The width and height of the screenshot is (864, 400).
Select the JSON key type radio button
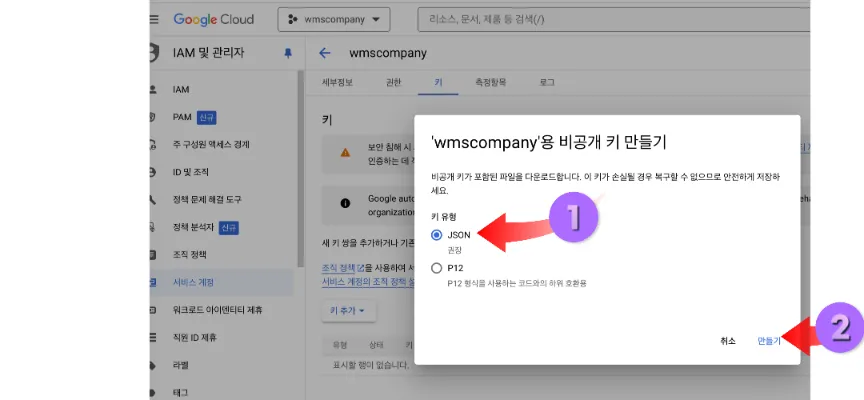point(437,235)
